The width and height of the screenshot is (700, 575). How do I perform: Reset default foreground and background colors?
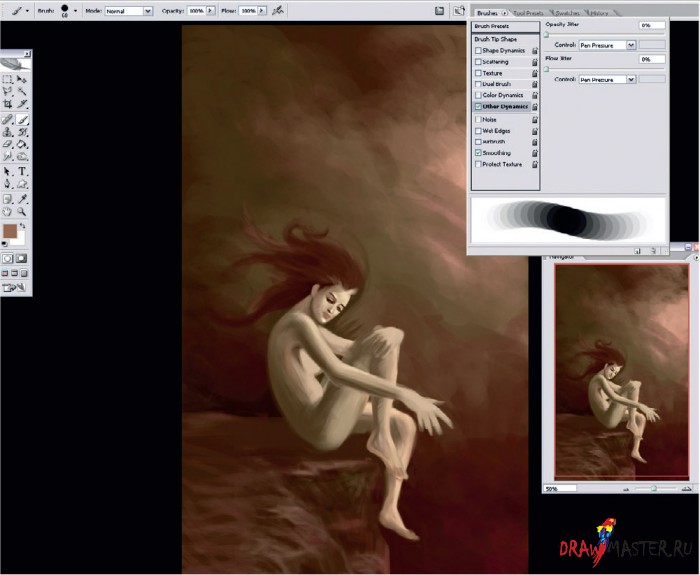(4, 244)
